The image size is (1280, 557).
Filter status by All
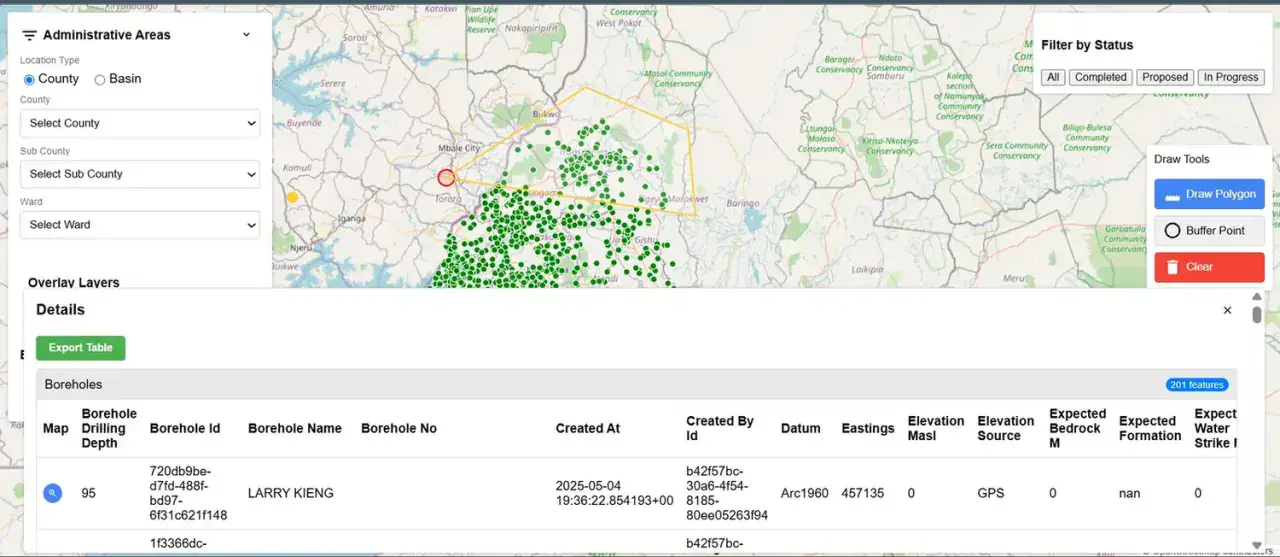click(x=1053, y=77)
